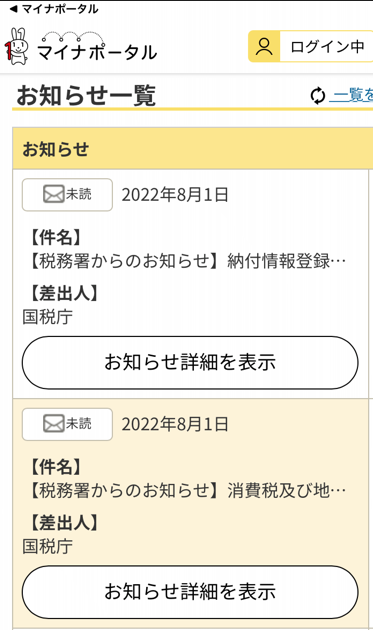The width and height of the screenshot is (373, 630).
Task: Tap the first 未読 unread badge
Action: pos(67,195)
